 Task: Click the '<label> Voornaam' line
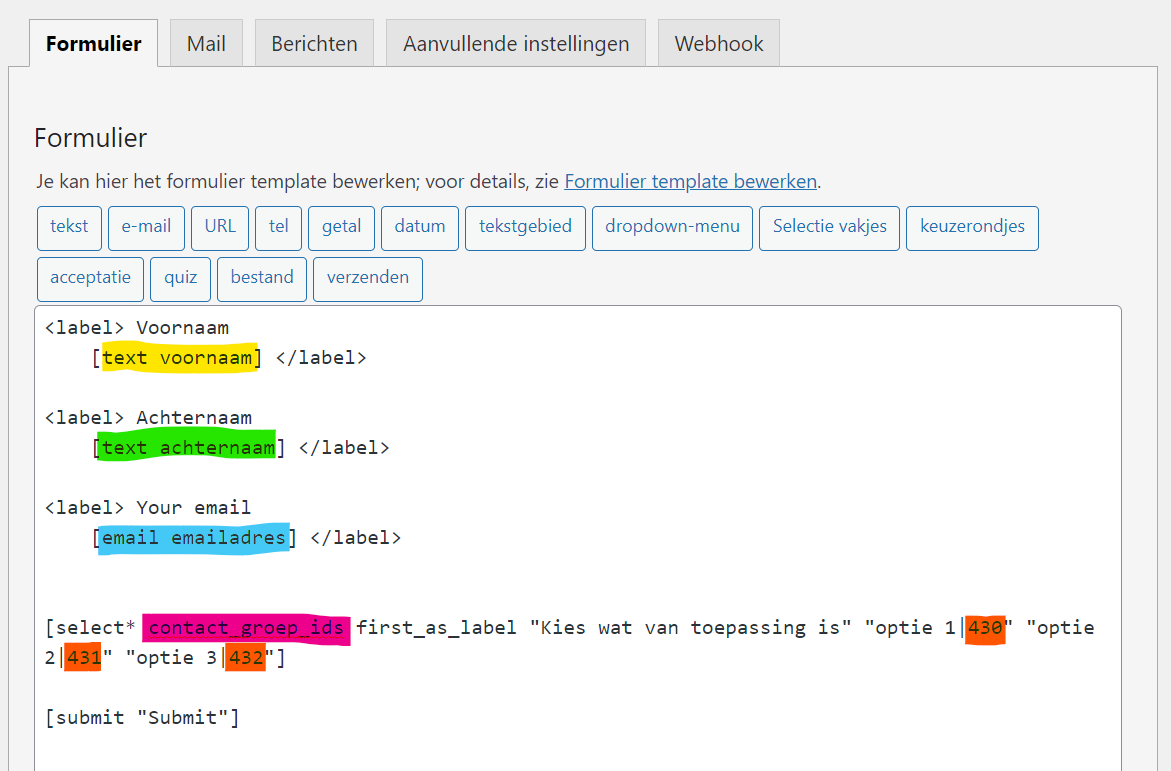pos(137,328)
